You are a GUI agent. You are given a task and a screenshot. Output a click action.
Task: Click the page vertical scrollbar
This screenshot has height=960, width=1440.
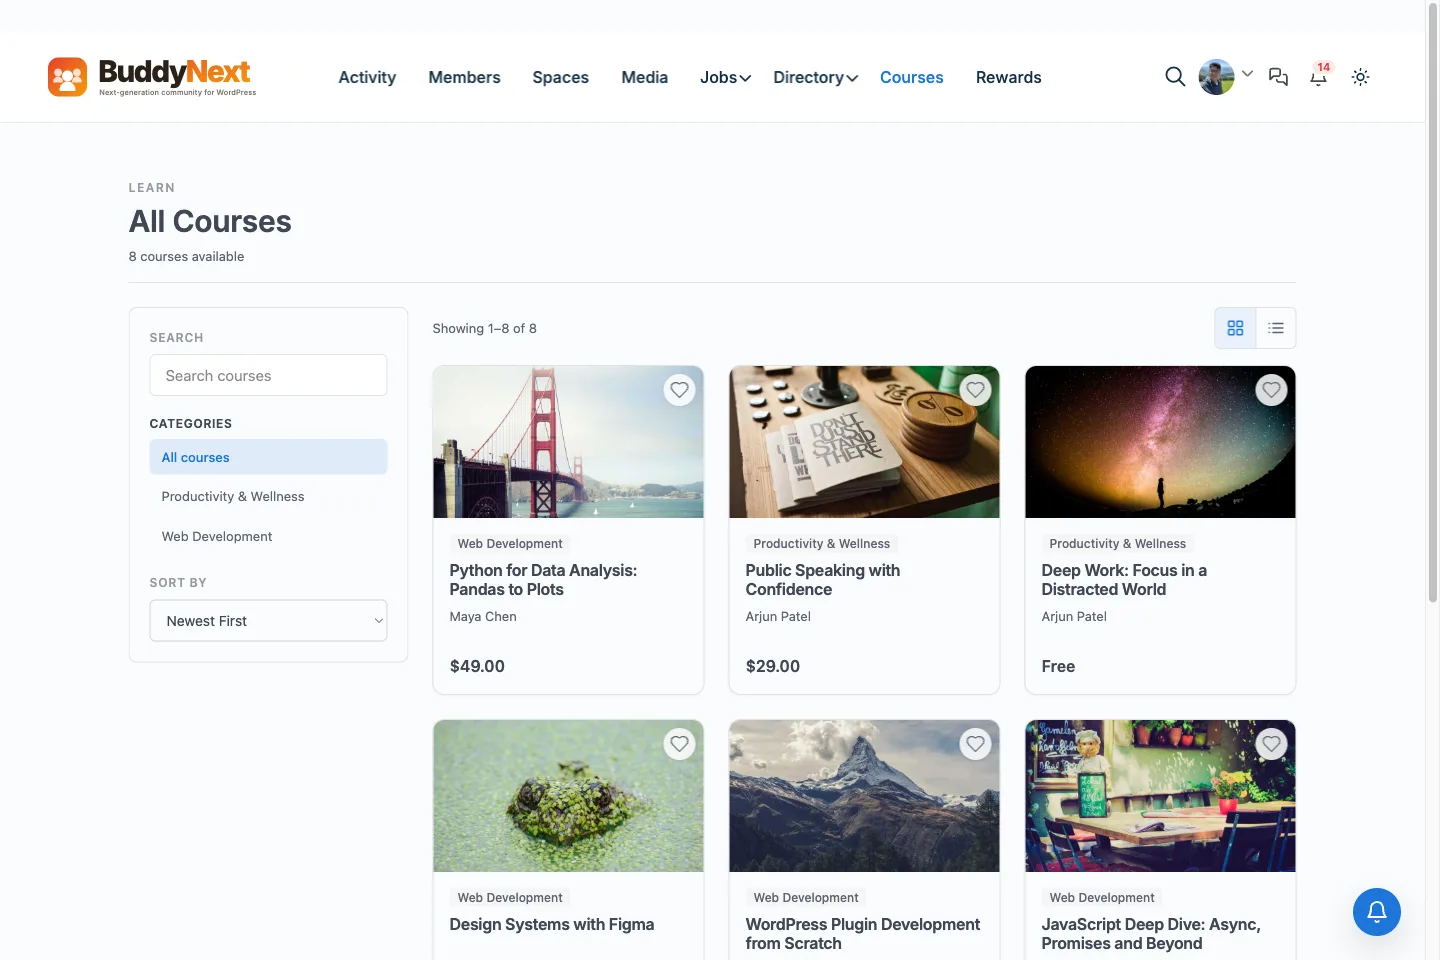pos(1433,304)
